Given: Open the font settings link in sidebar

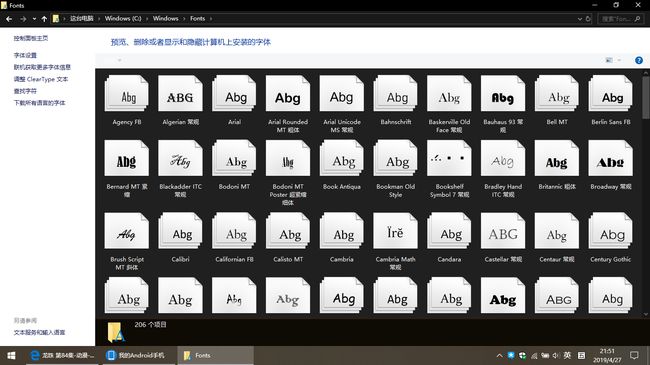Looking at the screenshot, I should click(25, 55).
